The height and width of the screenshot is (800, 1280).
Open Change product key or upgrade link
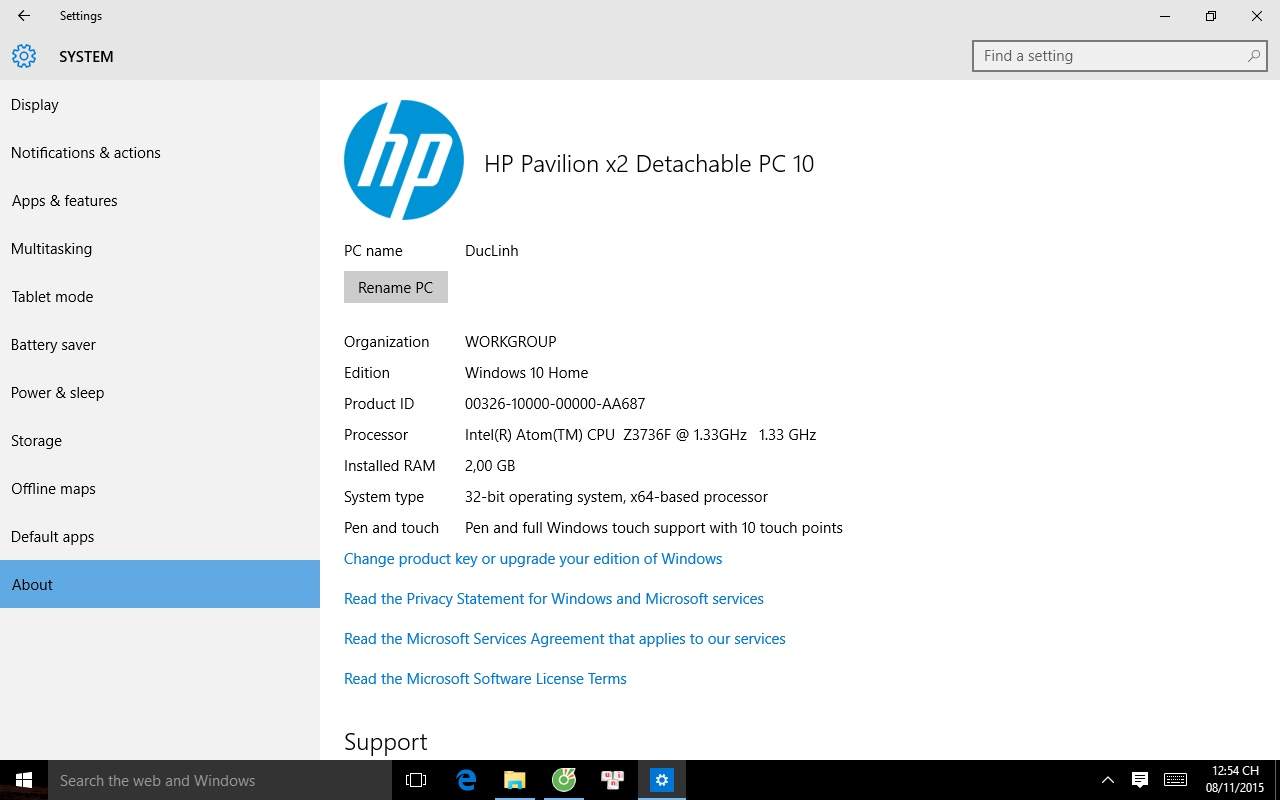pos(533,559)
